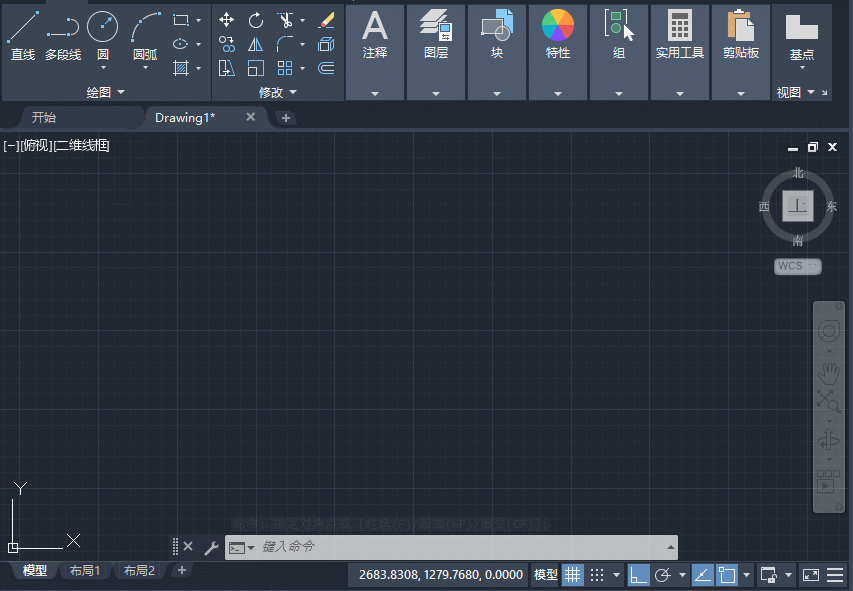This screenshot has height=591, width=853.
Task: Switch to the Drawing1* tab
Action: point(185,118)
